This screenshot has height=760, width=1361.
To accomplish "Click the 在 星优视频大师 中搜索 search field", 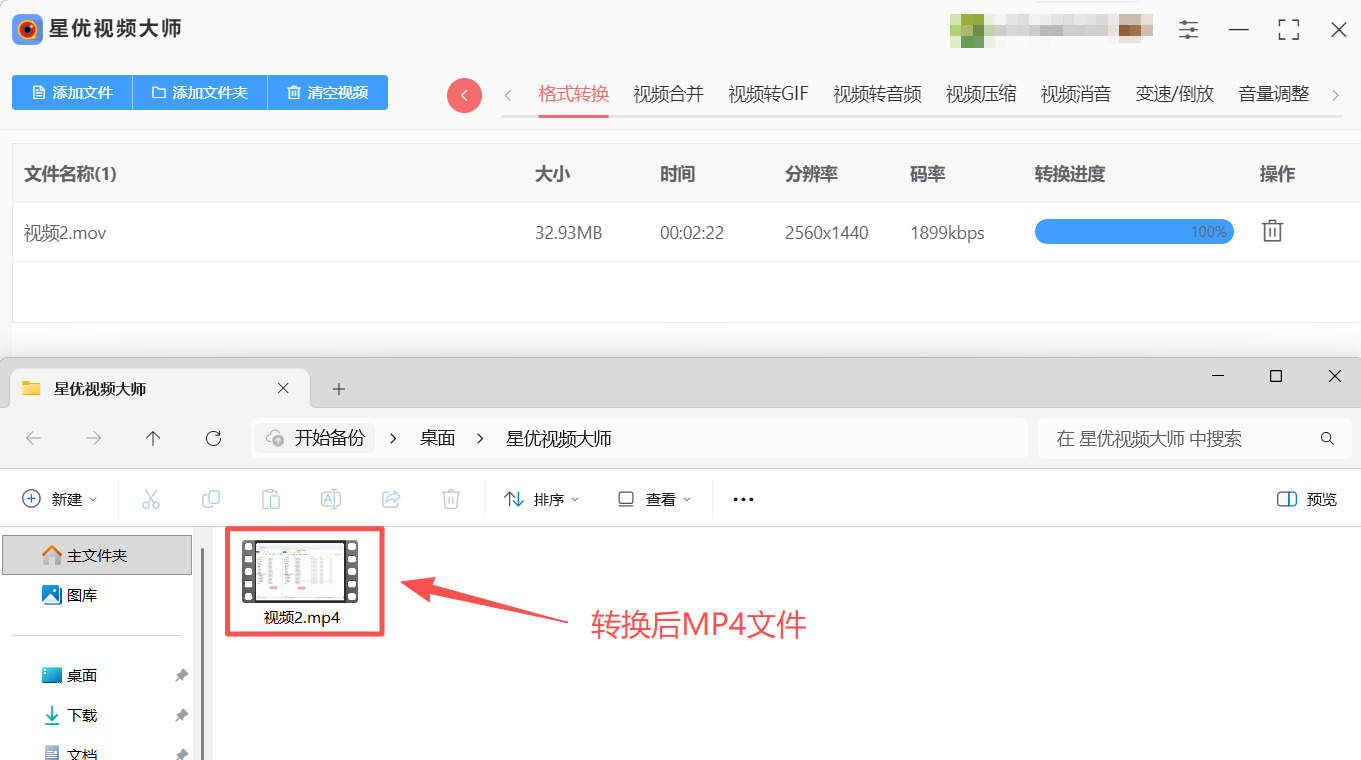I will click(x=1195, y=438).
